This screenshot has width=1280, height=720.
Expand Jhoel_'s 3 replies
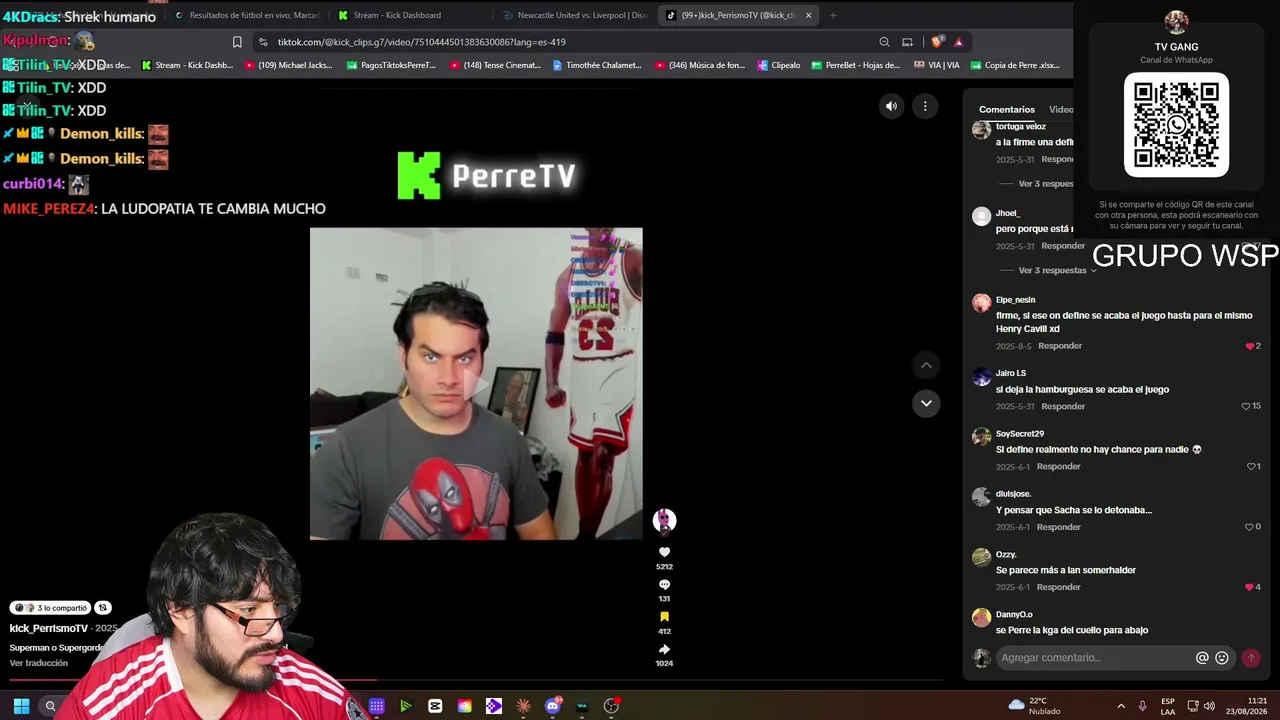tap(1057, 271)
